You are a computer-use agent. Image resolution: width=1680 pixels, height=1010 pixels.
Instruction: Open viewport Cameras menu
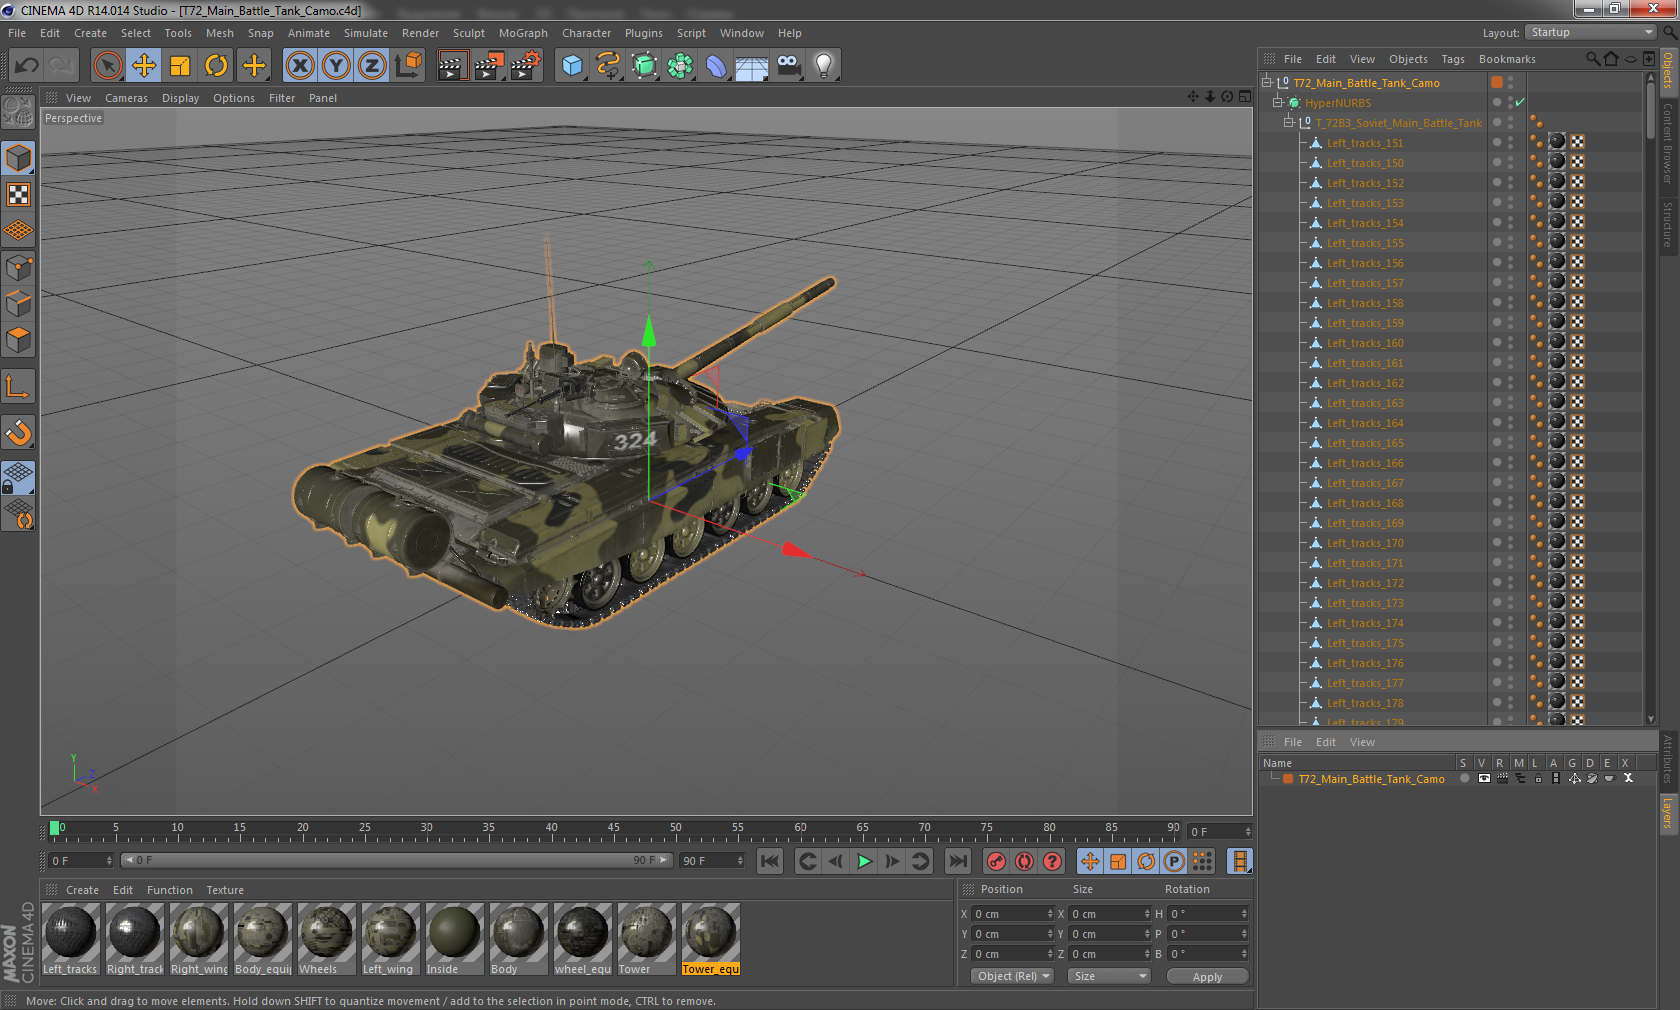coord(126,98)
